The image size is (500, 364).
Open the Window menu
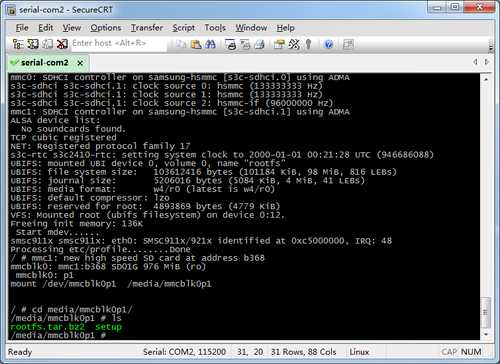(x=251, y=28)
